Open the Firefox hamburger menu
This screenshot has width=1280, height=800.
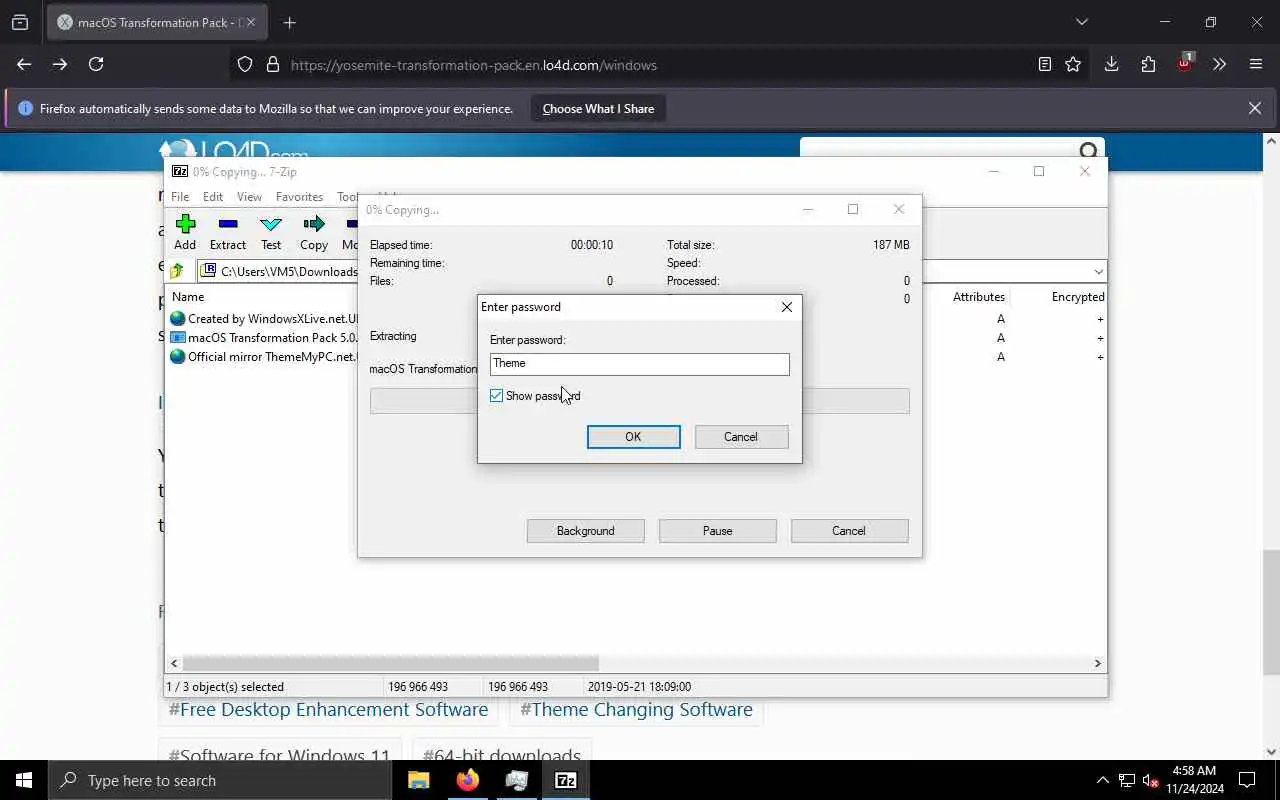tap(1256, 64)
